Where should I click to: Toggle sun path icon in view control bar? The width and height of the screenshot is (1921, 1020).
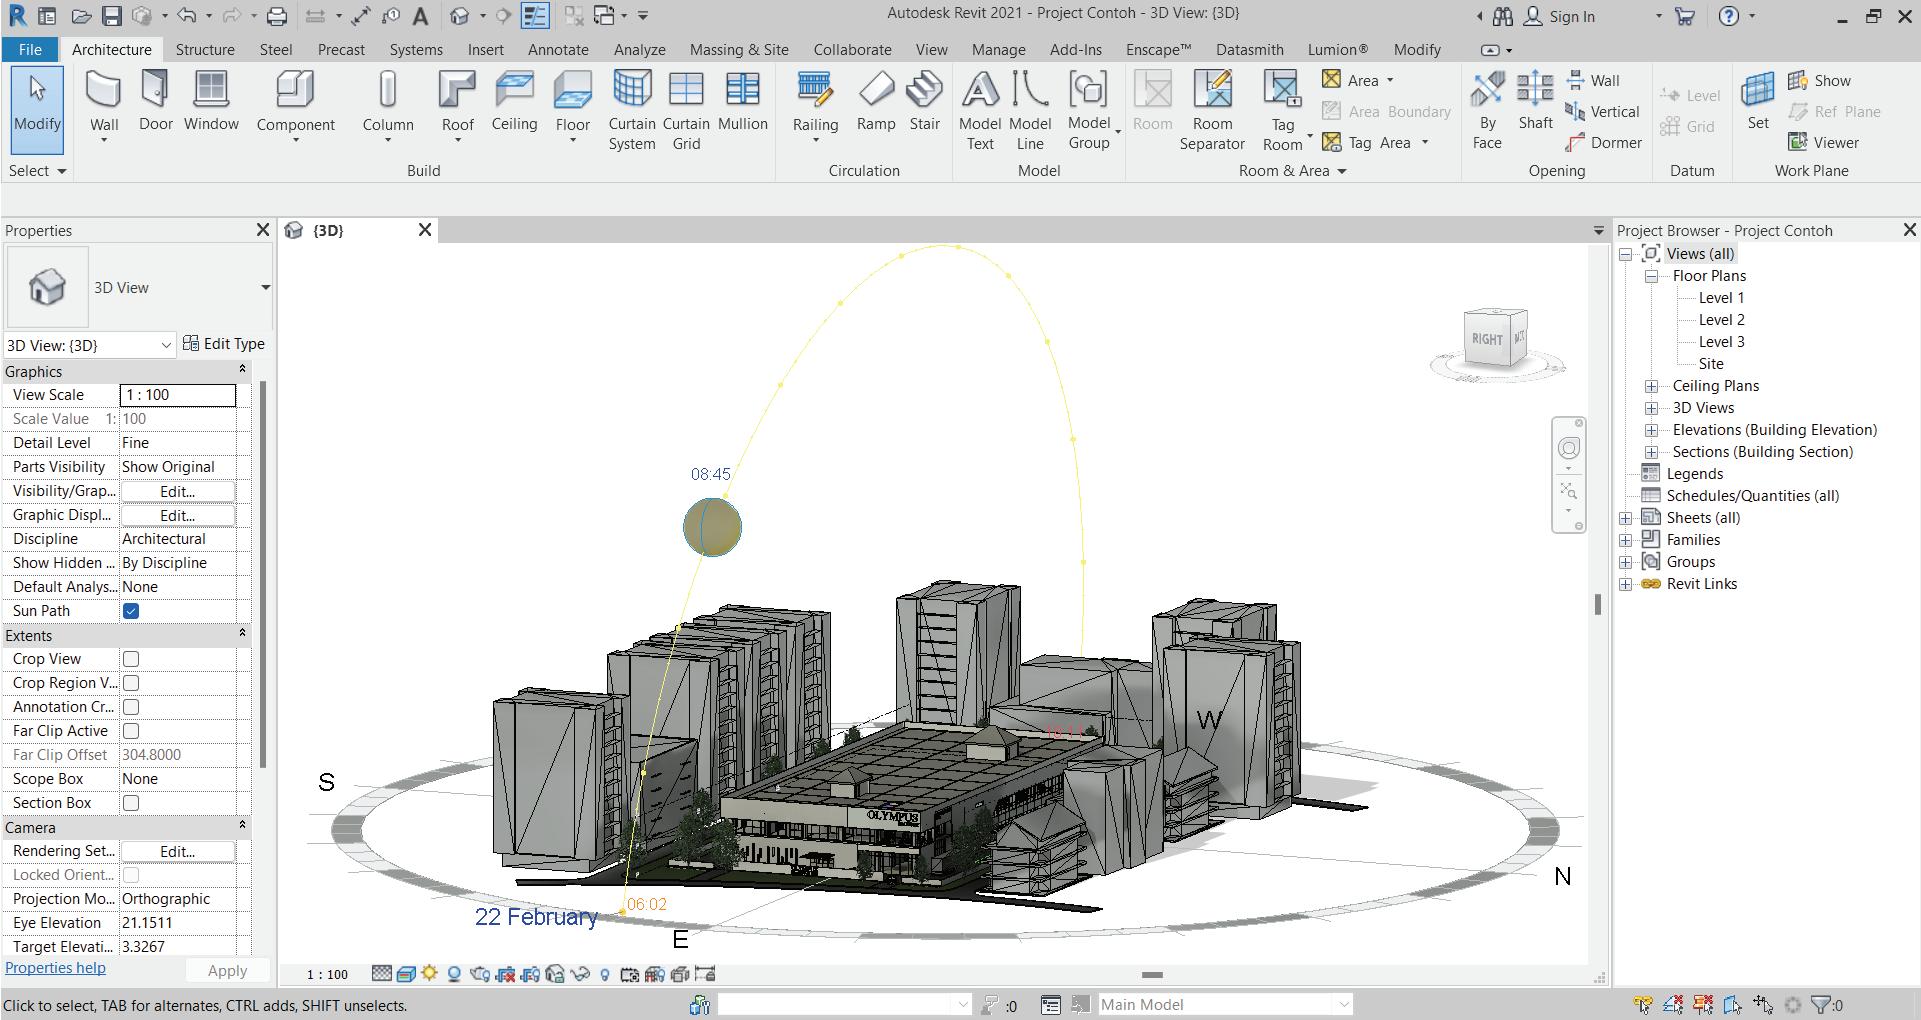[430, 974]
